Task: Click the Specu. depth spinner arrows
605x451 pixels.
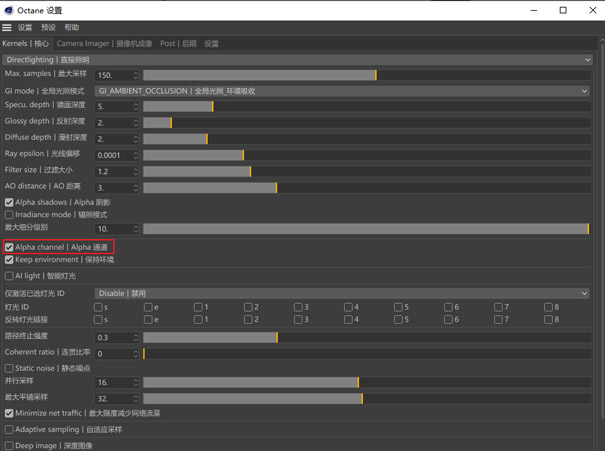Action: click(135, 106)
